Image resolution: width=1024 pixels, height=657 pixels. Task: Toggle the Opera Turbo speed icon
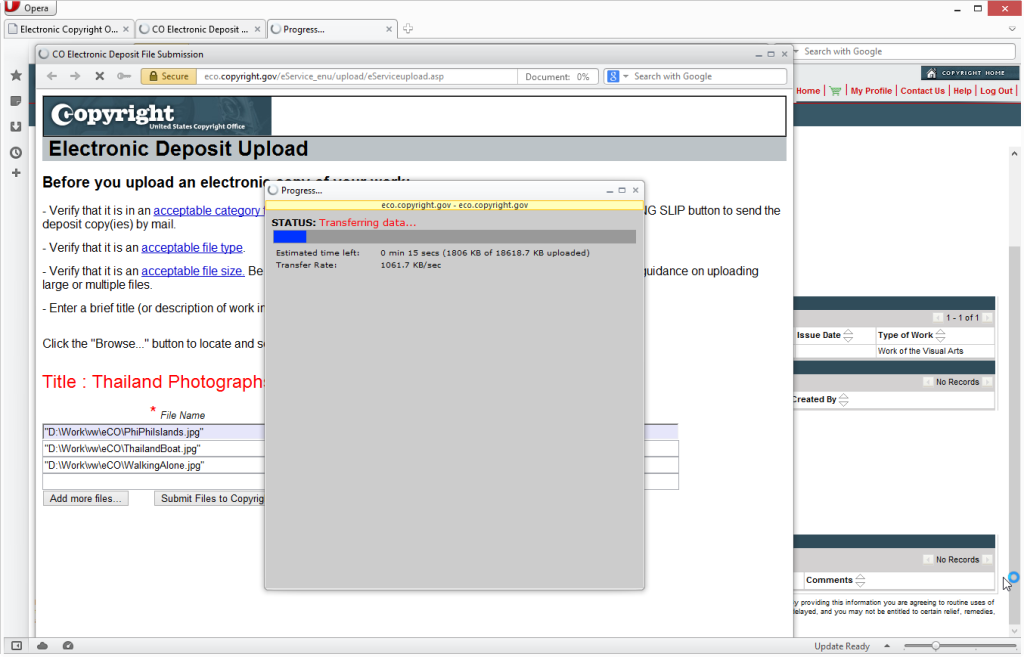[68, 647]
